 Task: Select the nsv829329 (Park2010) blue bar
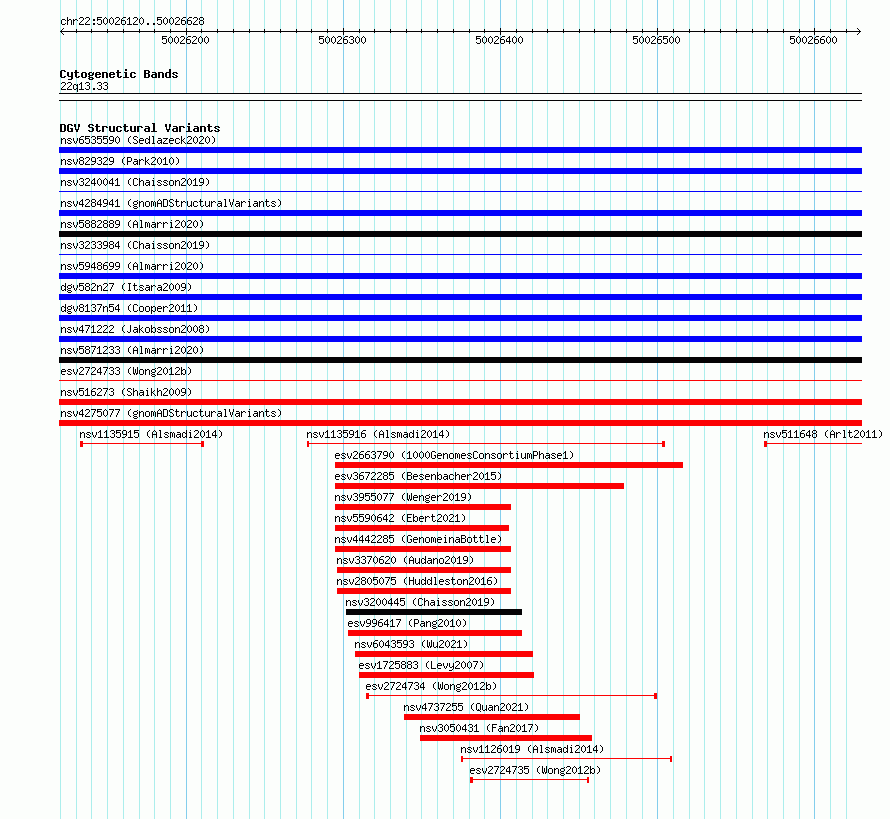(460, 171)
